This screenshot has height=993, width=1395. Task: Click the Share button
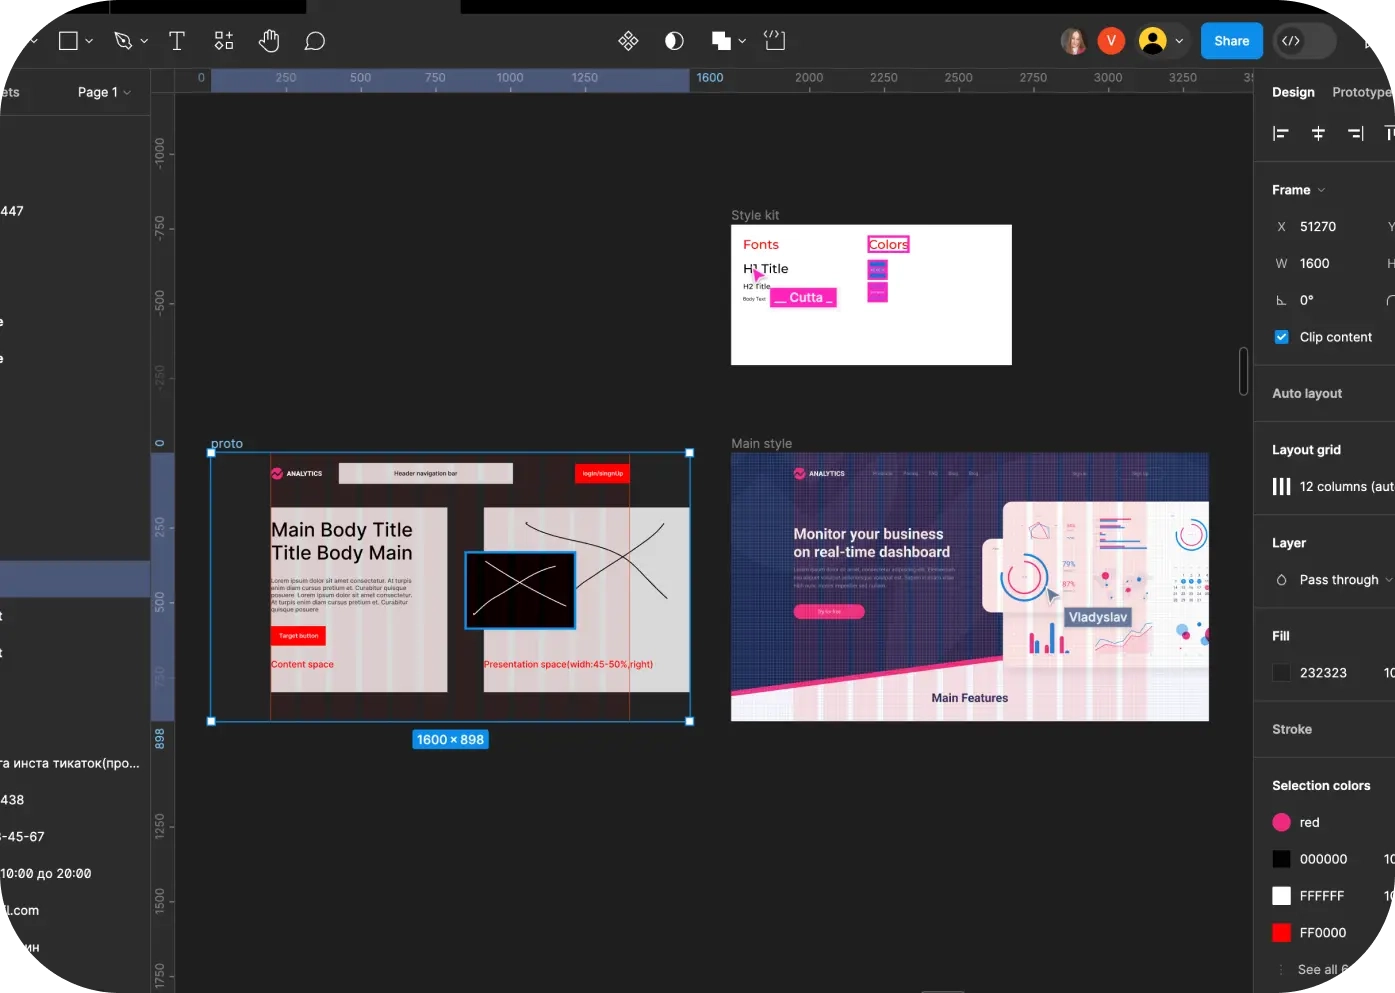tap(1231, 41)
